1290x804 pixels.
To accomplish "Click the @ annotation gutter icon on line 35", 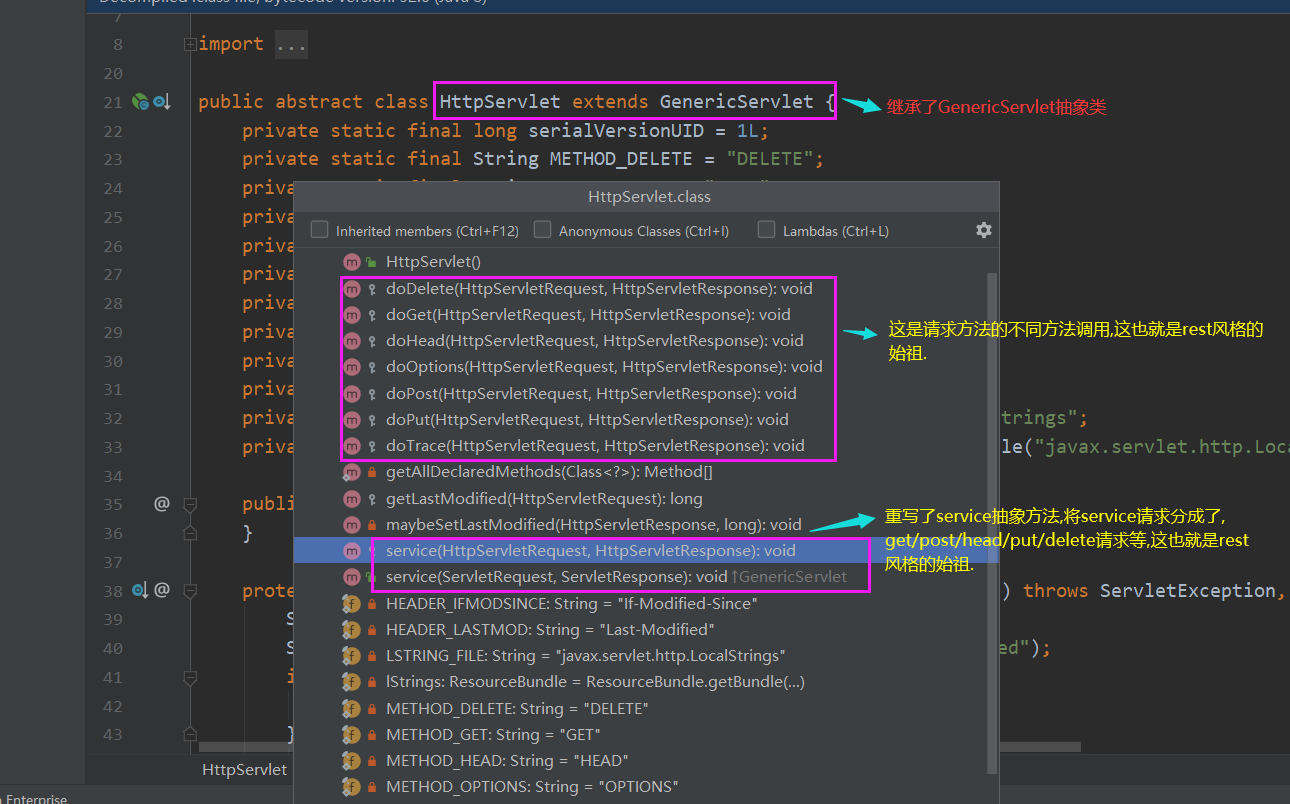I will tap(161, 504).
